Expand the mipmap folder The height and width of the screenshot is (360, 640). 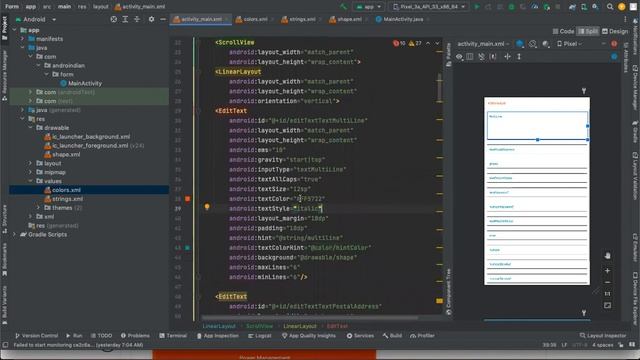click(31, 172)
